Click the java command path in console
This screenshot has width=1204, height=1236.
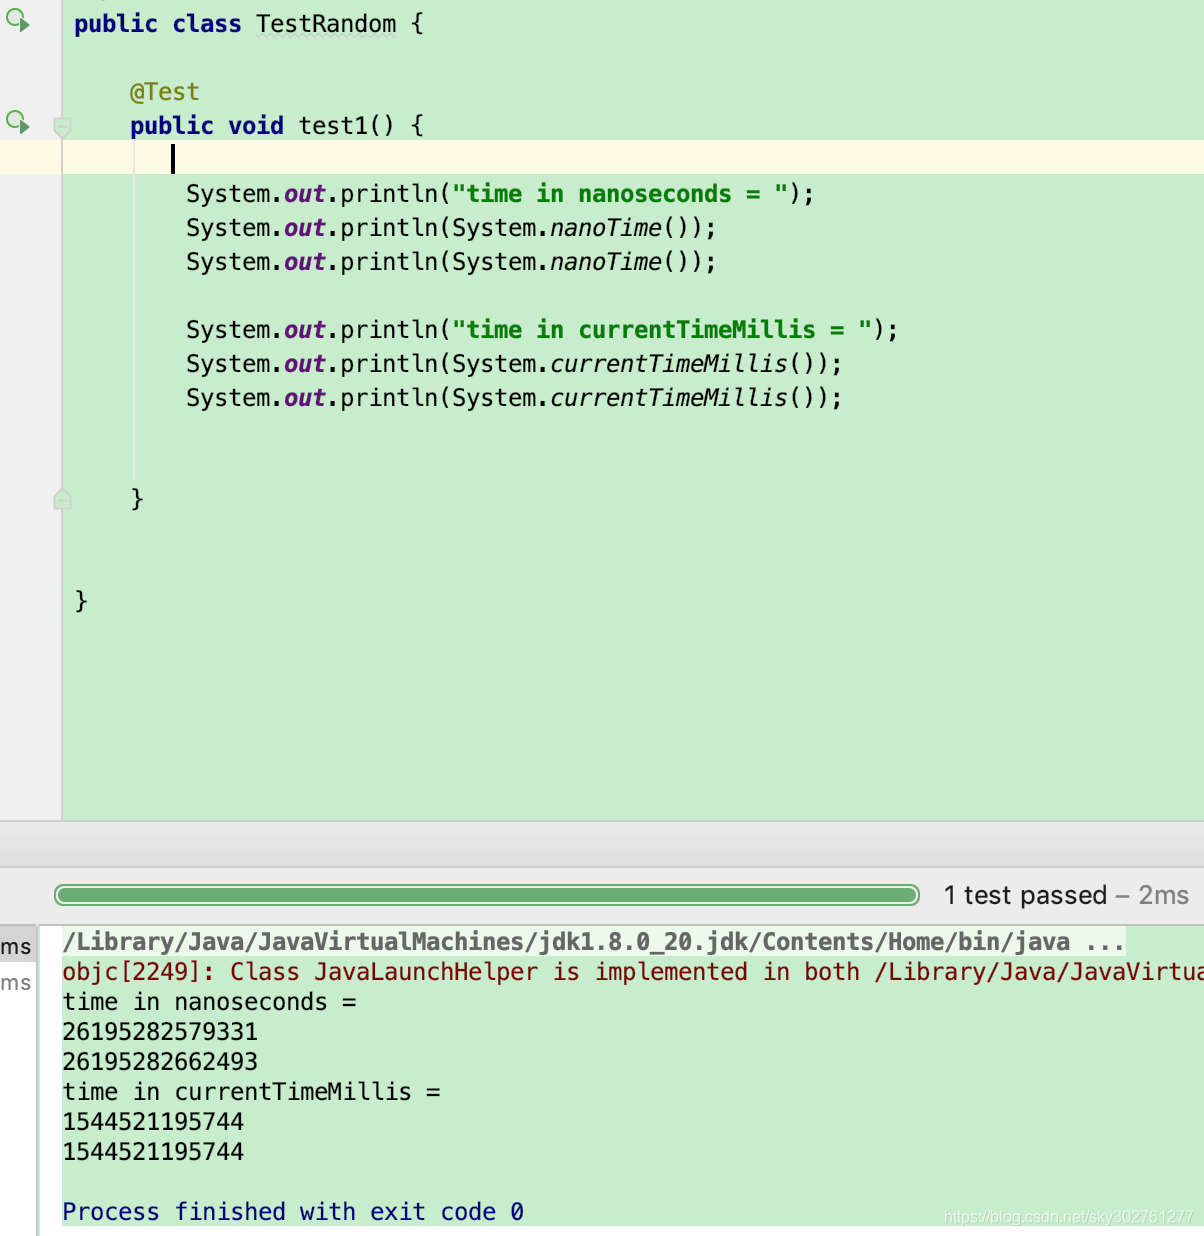(x=594, y=942)
